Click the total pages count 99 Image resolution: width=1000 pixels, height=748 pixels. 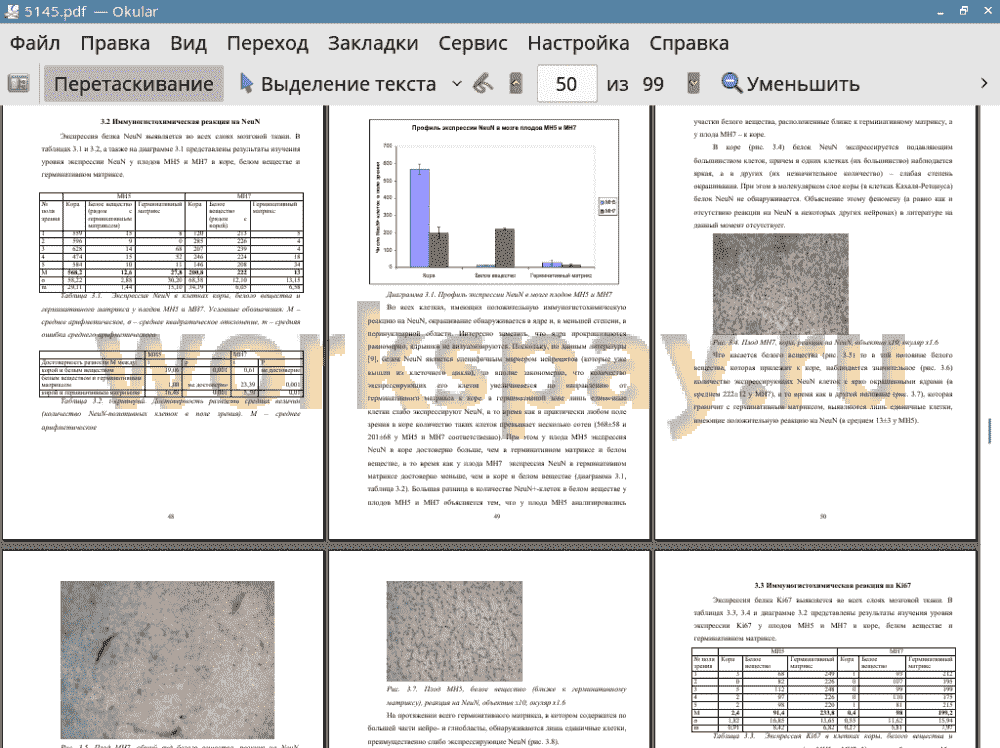click(653, 84)
